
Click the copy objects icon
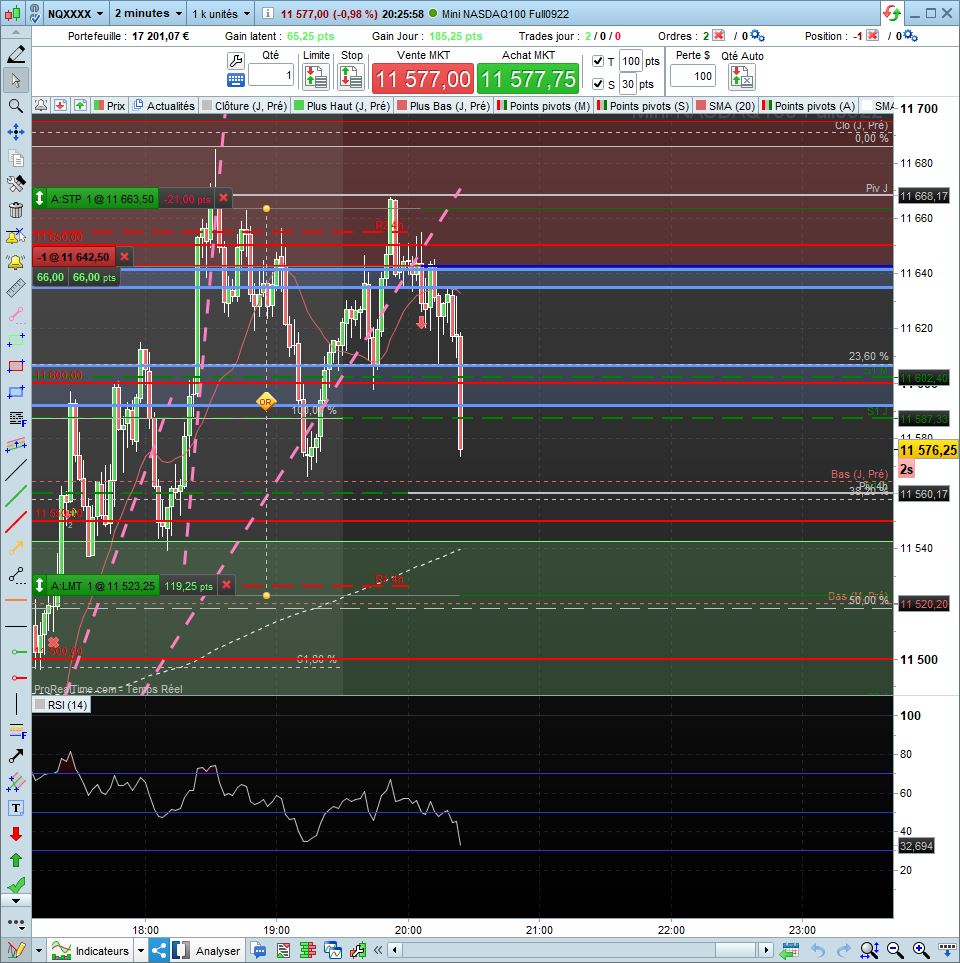[16, 158]
